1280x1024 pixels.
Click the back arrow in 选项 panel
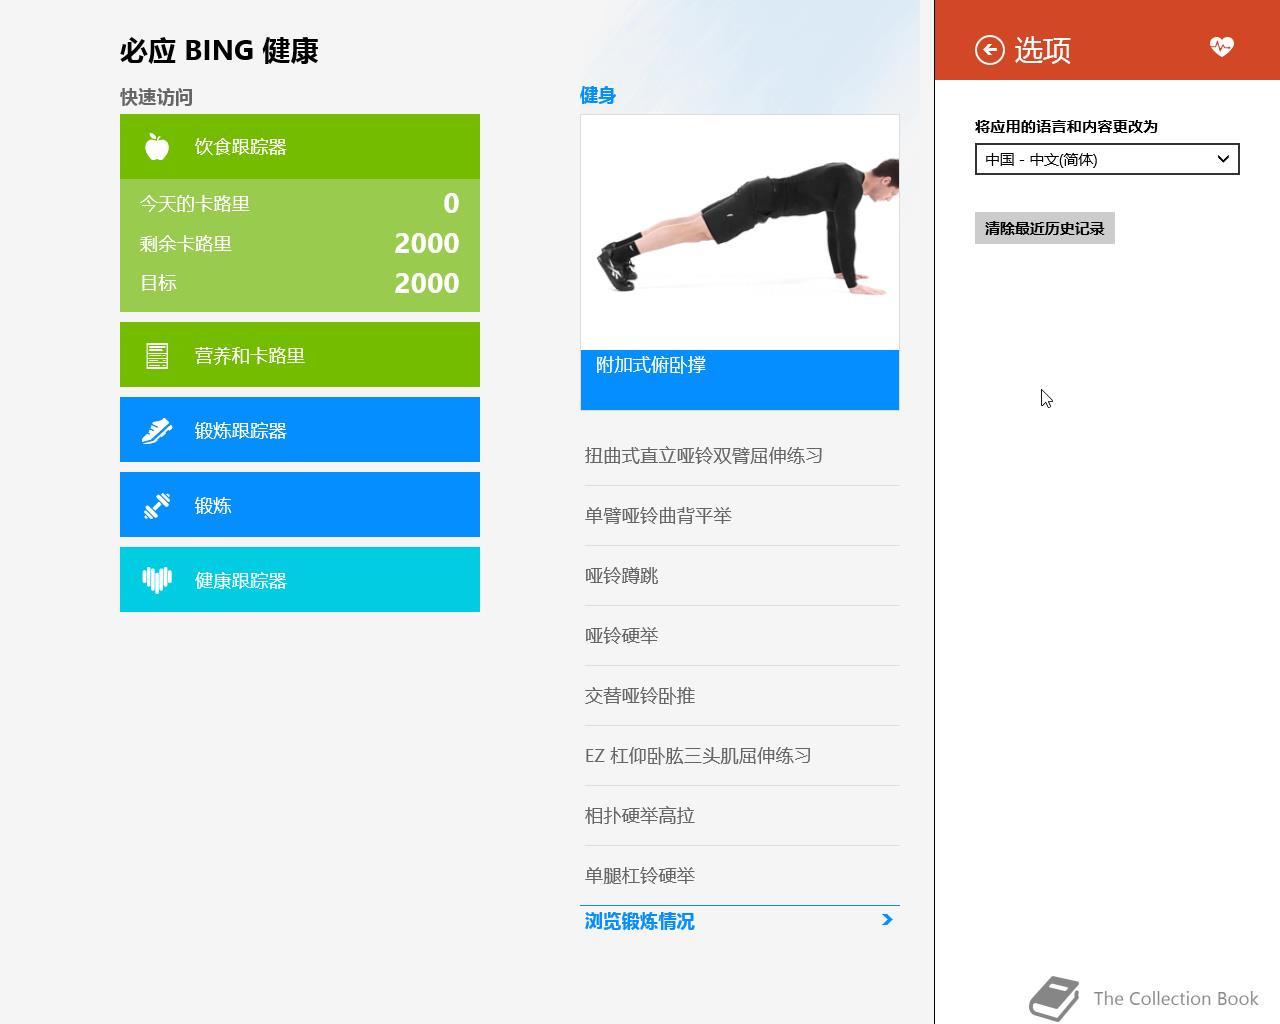(x=989, y=50)
